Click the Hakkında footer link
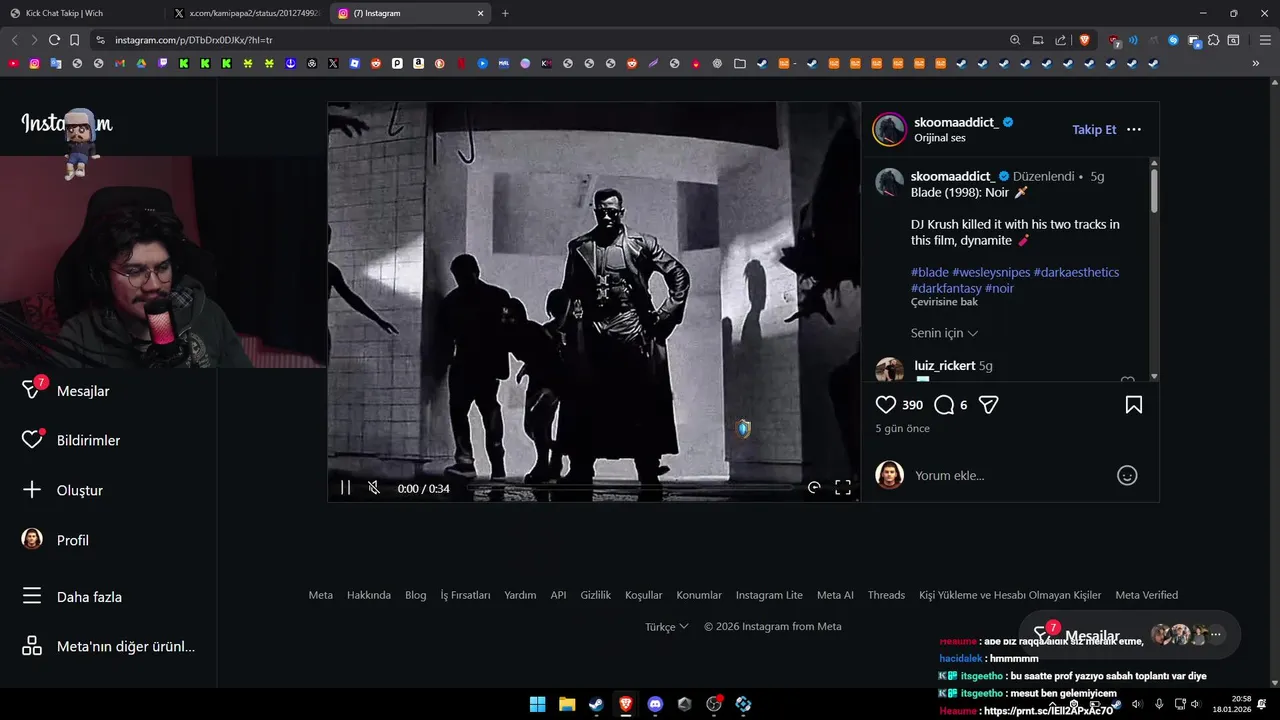The height and width of the screenshot is (720, 1280). [369, 595]
